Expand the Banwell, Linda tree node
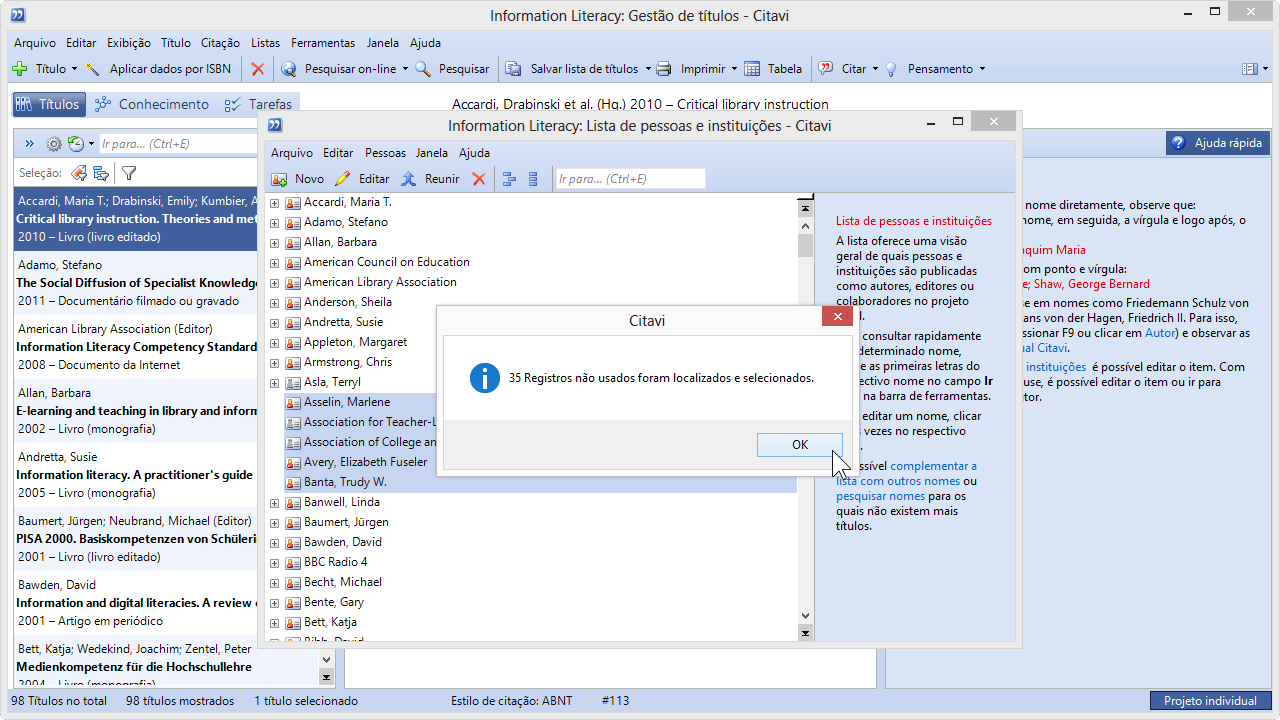Screen dimensions: 1280x720 (x=275, y=503)
